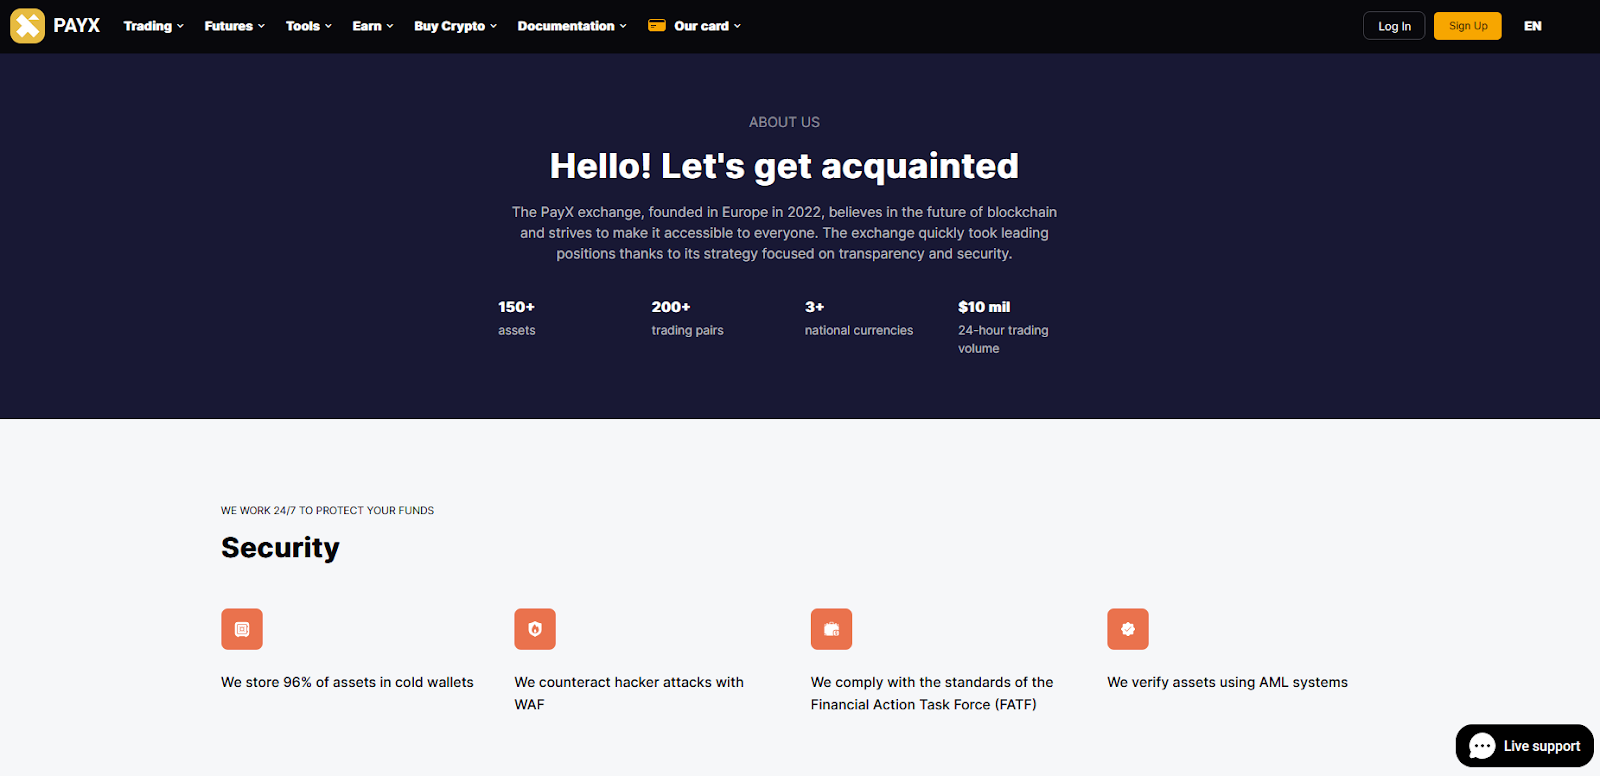Click the orange Sign Up button
This screenshot has width=1600, height=776.
click(1467, 26)
